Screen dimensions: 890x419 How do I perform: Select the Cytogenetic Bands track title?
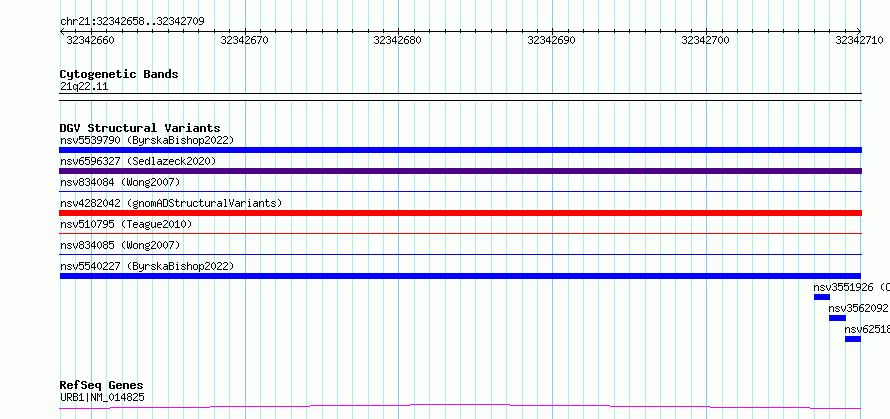pyautogui.click(x=119, y=74)
